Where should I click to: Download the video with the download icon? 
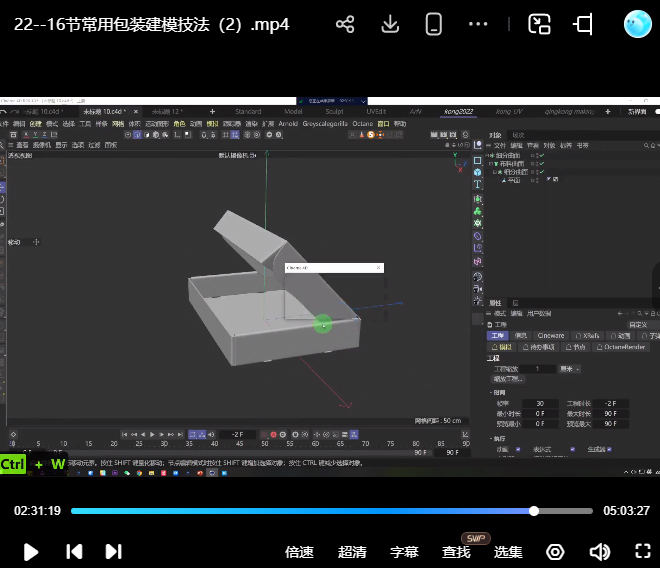point(391,24)
